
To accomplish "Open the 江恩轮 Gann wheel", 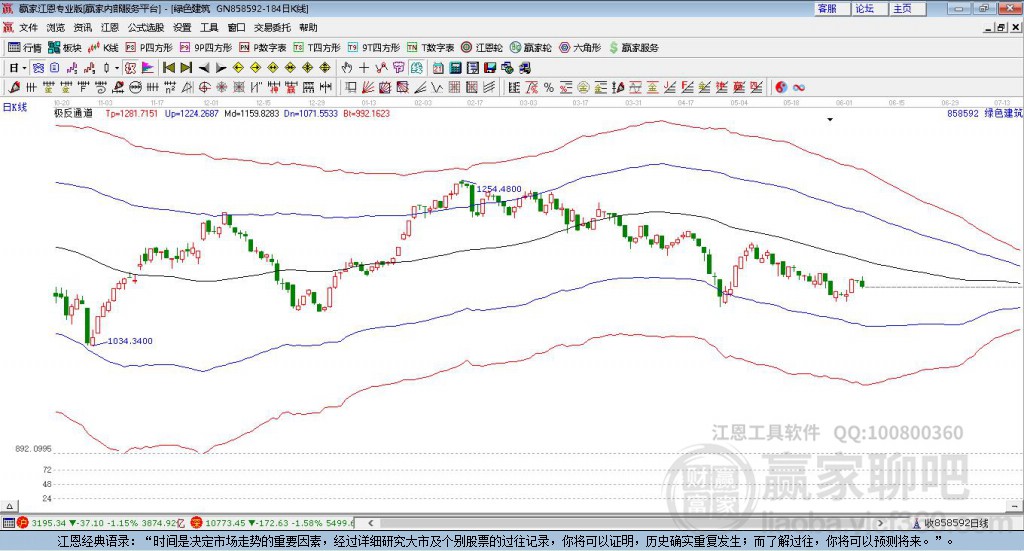I will pyautogui.click(x=482, y=48).
